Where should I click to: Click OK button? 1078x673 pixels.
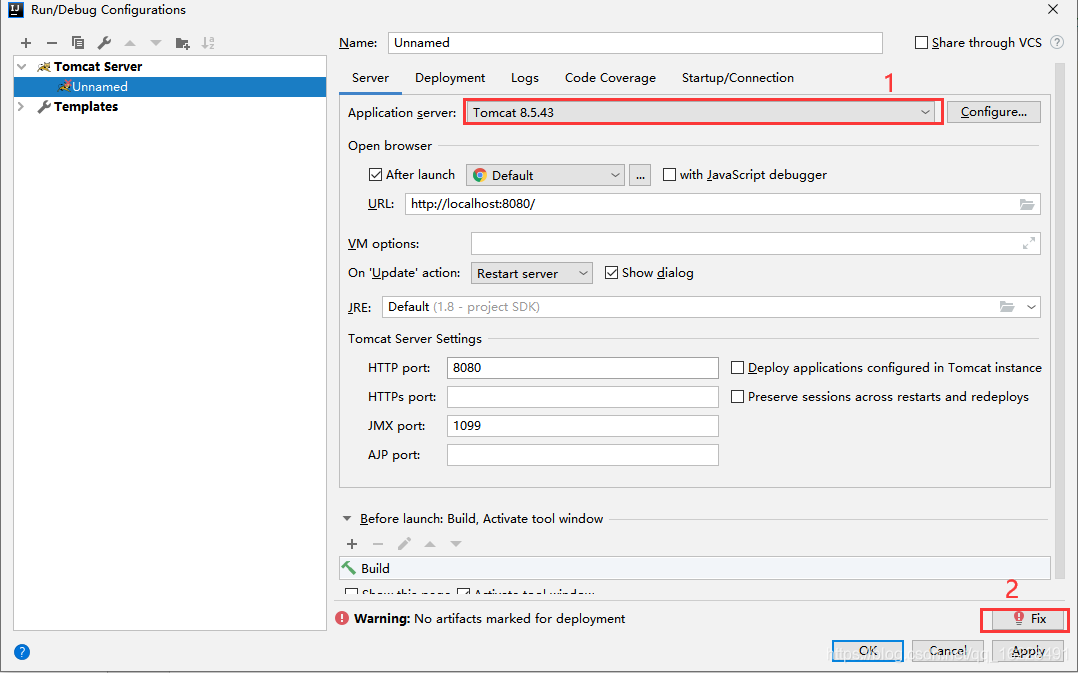868,650
